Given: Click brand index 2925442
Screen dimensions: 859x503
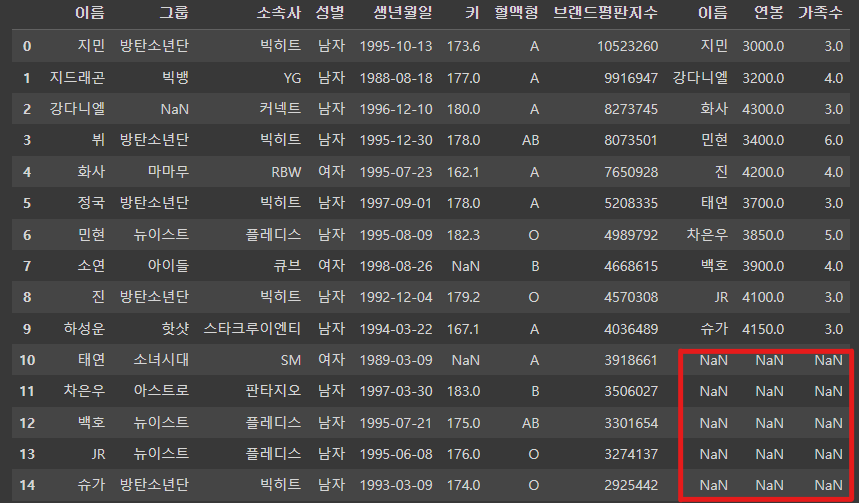Looking at the screenshot, I should point(631,485).
